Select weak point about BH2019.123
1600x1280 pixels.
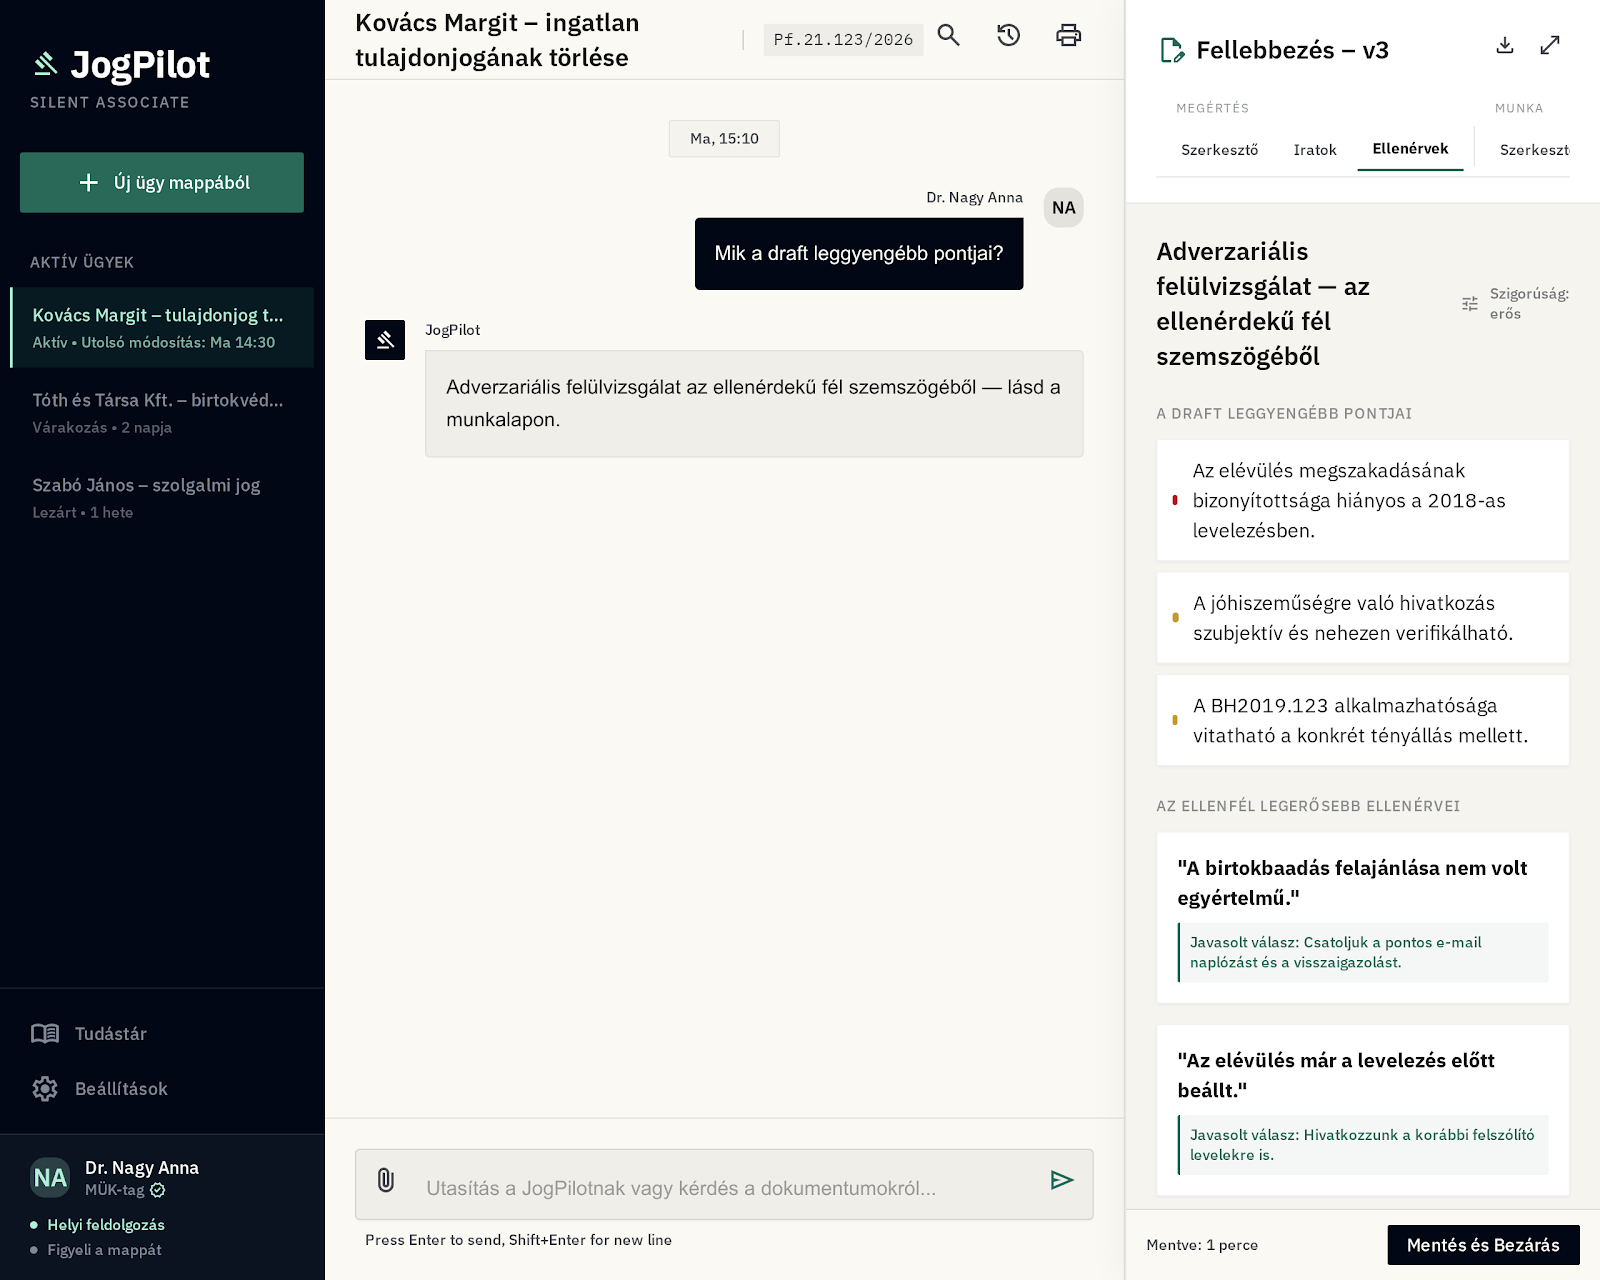coord(1363,720)
